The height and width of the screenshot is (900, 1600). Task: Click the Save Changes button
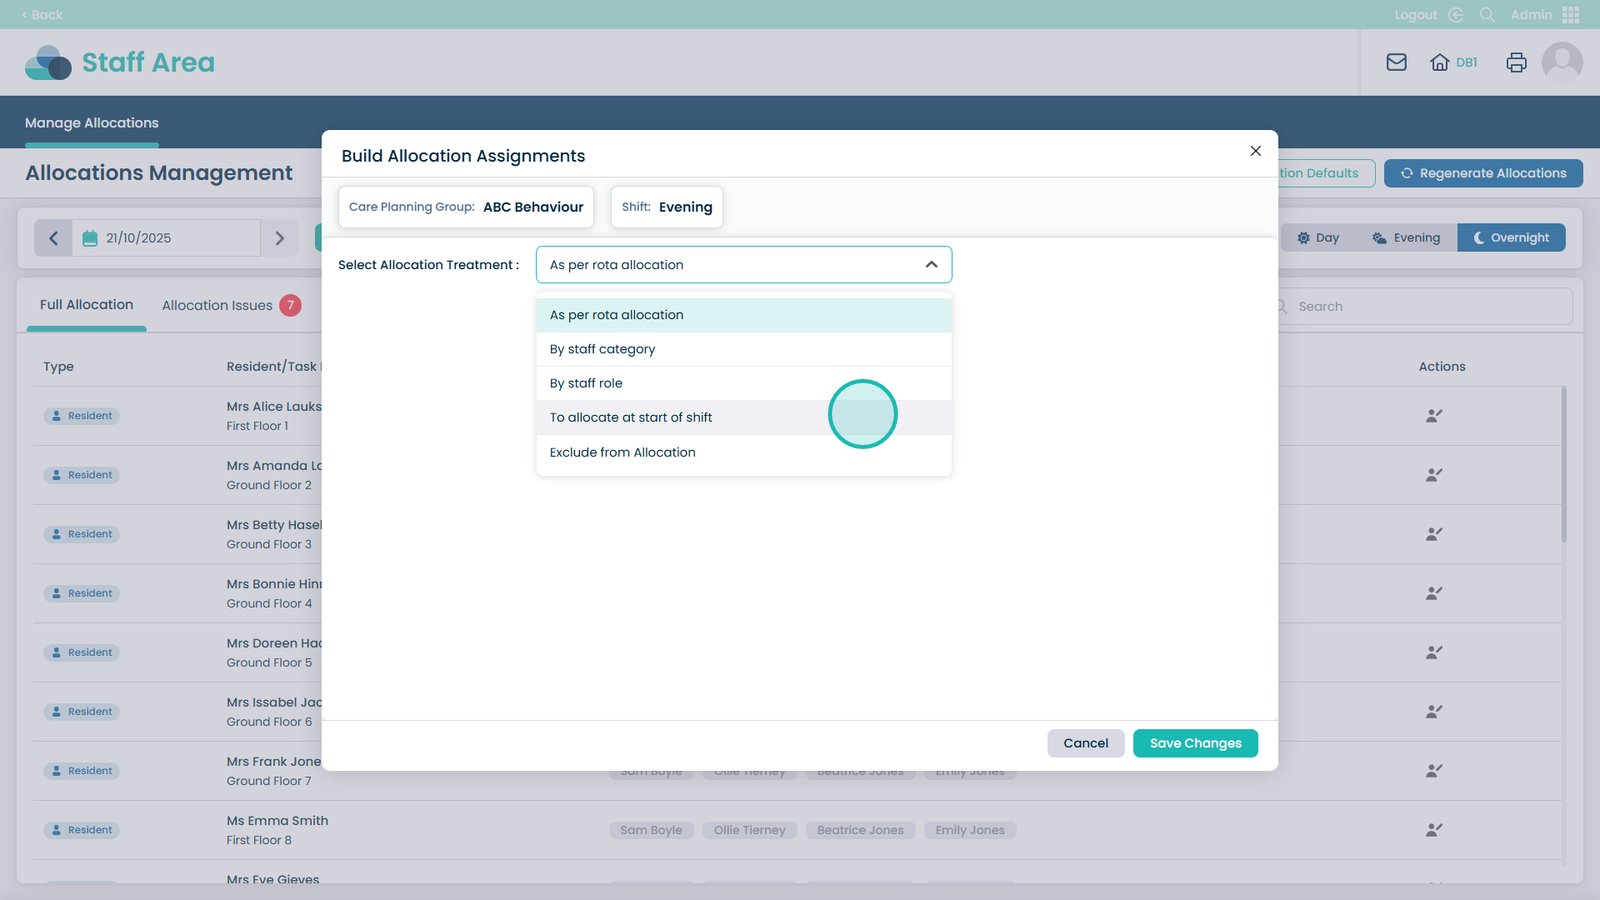1195,743
